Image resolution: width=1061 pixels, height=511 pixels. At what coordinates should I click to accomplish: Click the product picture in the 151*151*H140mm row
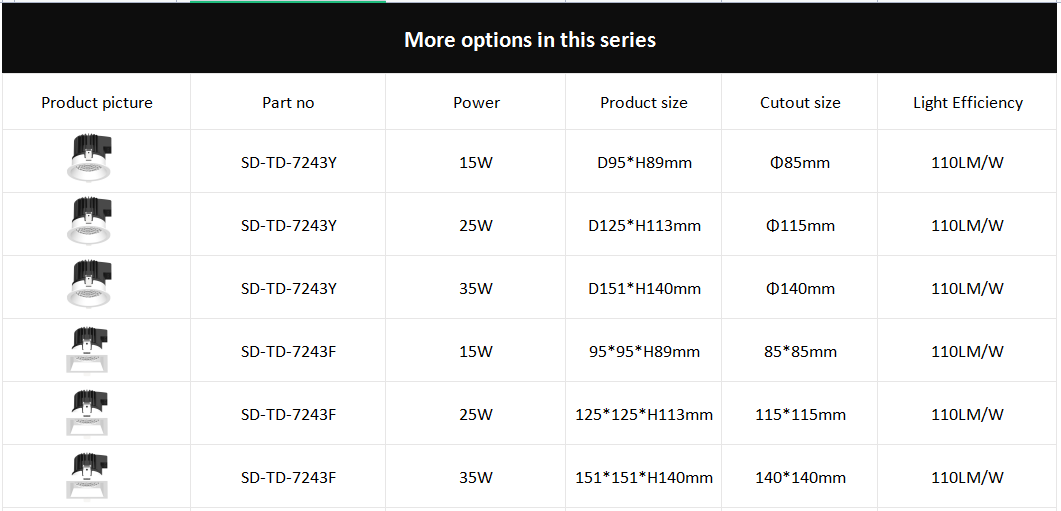(x=91, y=475)
